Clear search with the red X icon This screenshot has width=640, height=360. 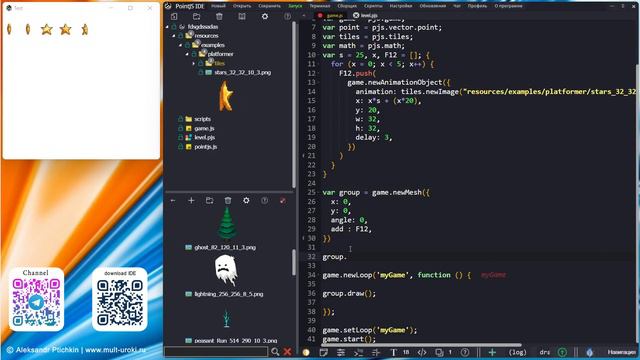[x=288, y=351]
